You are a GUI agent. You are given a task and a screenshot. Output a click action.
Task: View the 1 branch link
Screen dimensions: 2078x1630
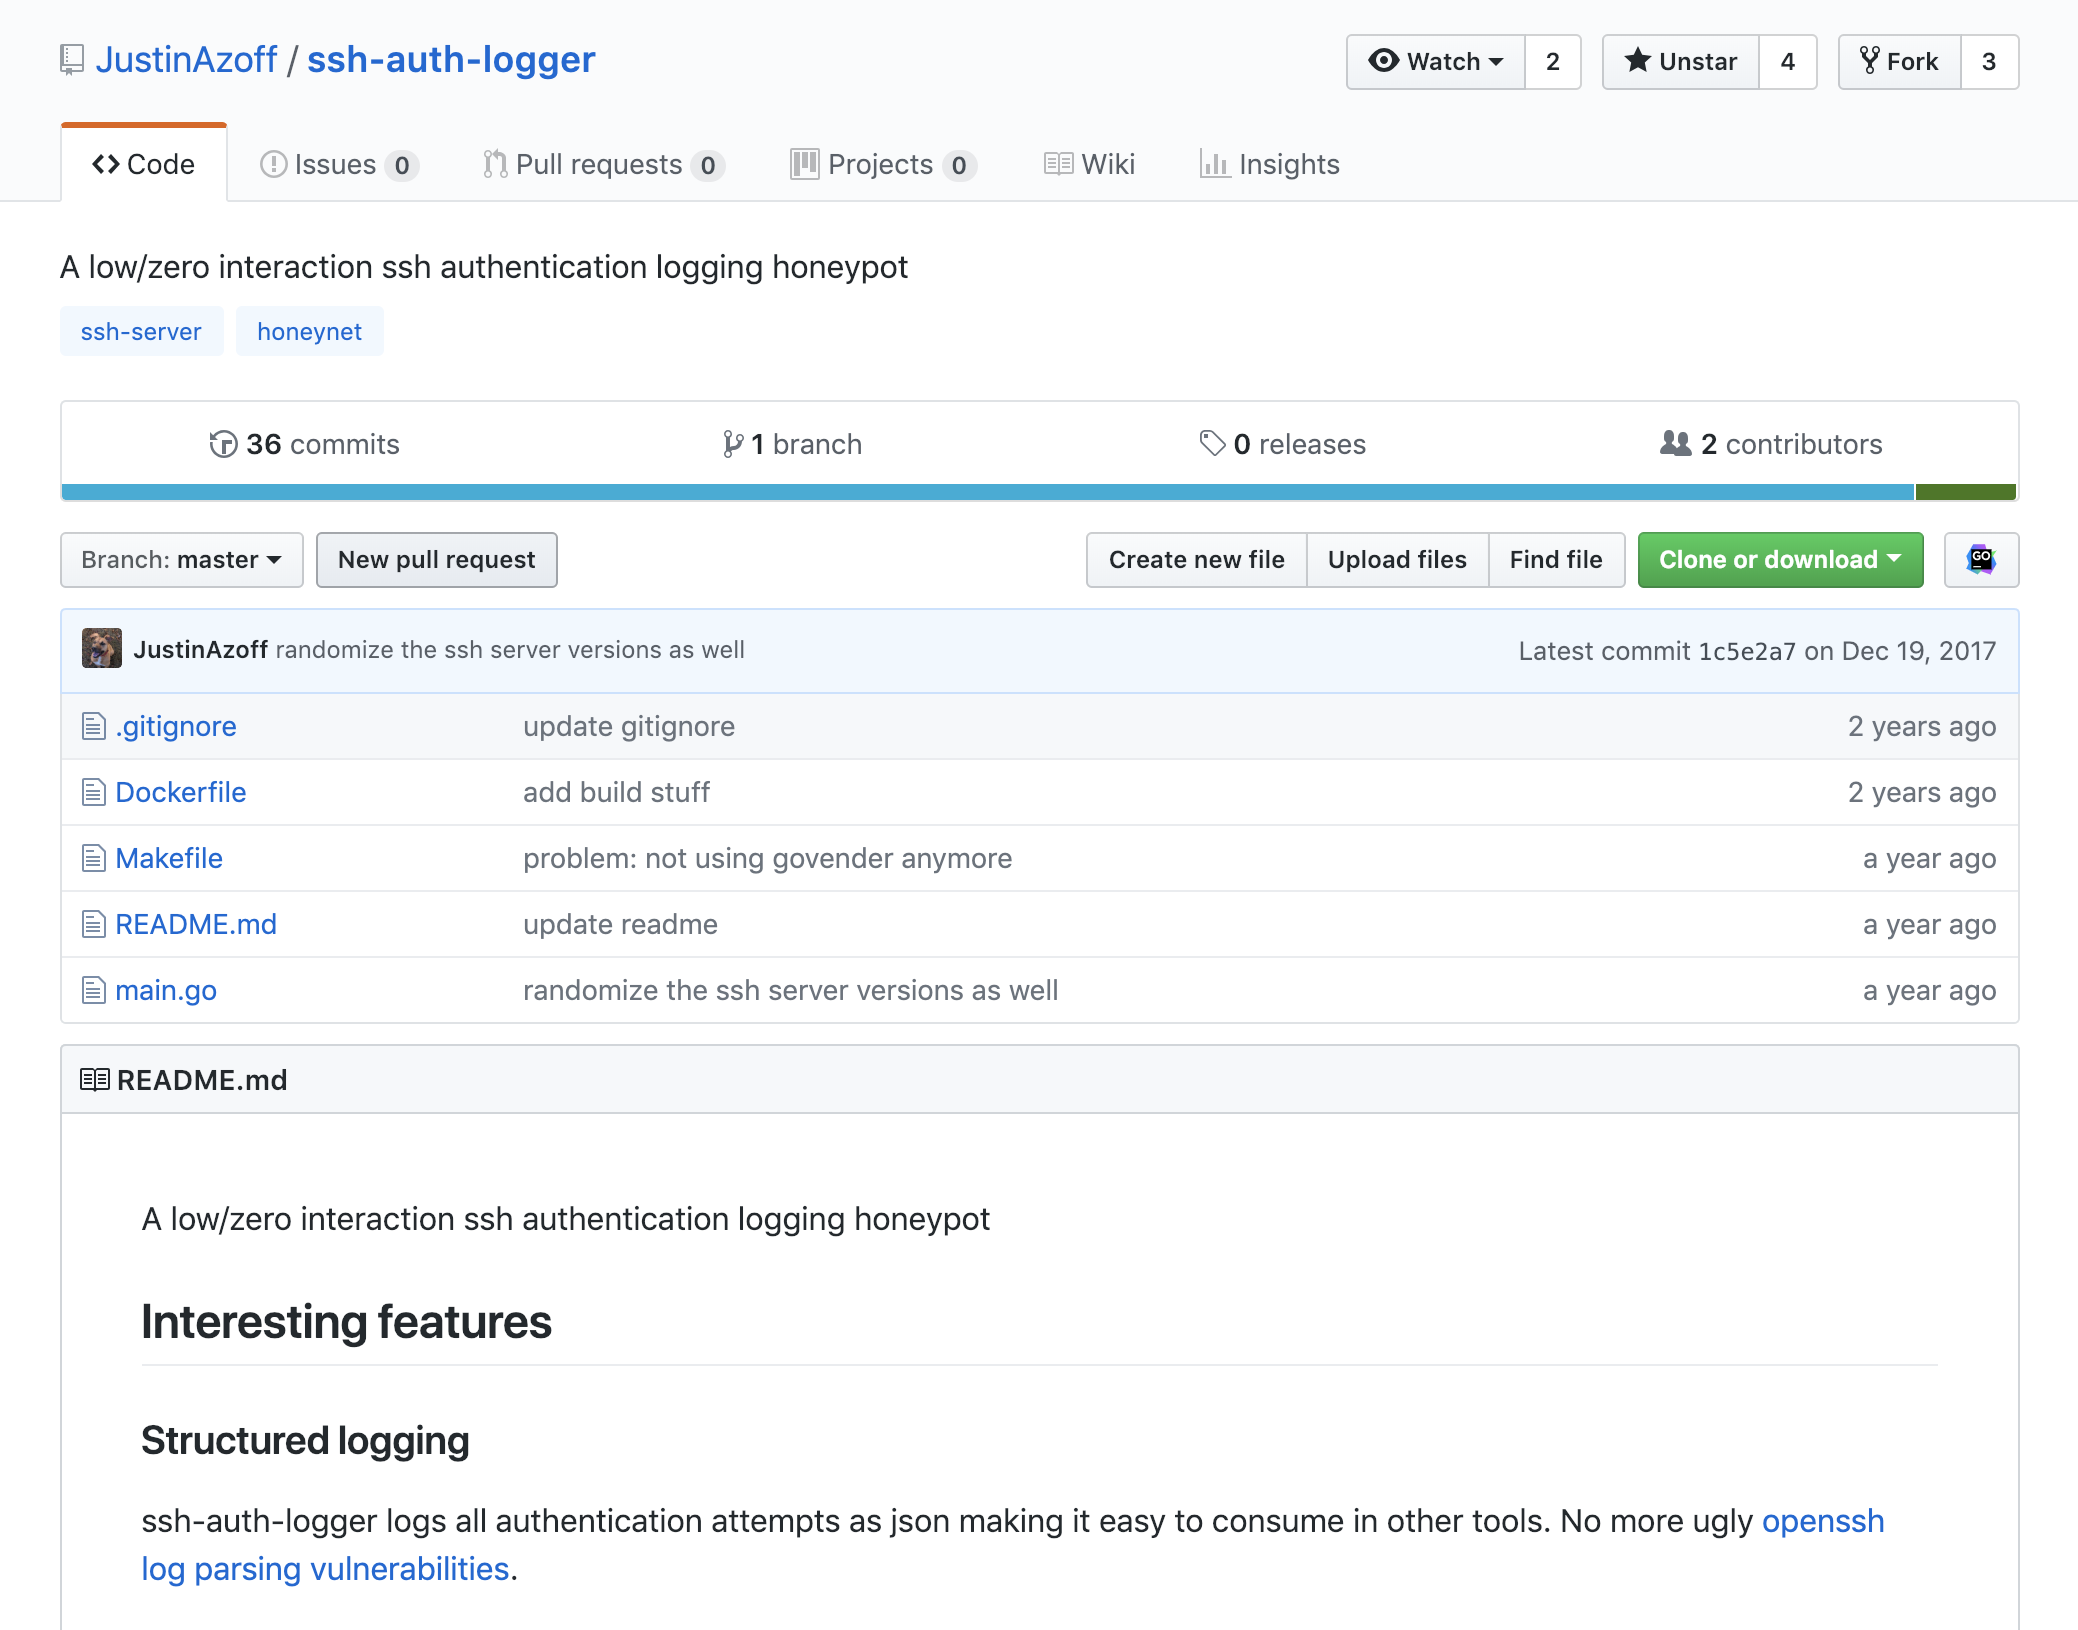[x=792, y=444]
